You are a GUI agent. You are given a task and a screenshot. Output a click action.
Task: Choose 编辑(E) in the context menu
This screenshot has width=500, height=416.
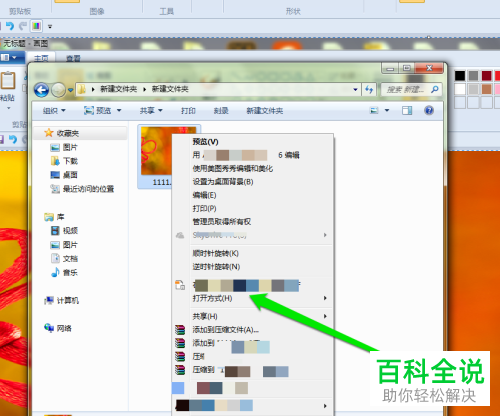coord(204,195)
